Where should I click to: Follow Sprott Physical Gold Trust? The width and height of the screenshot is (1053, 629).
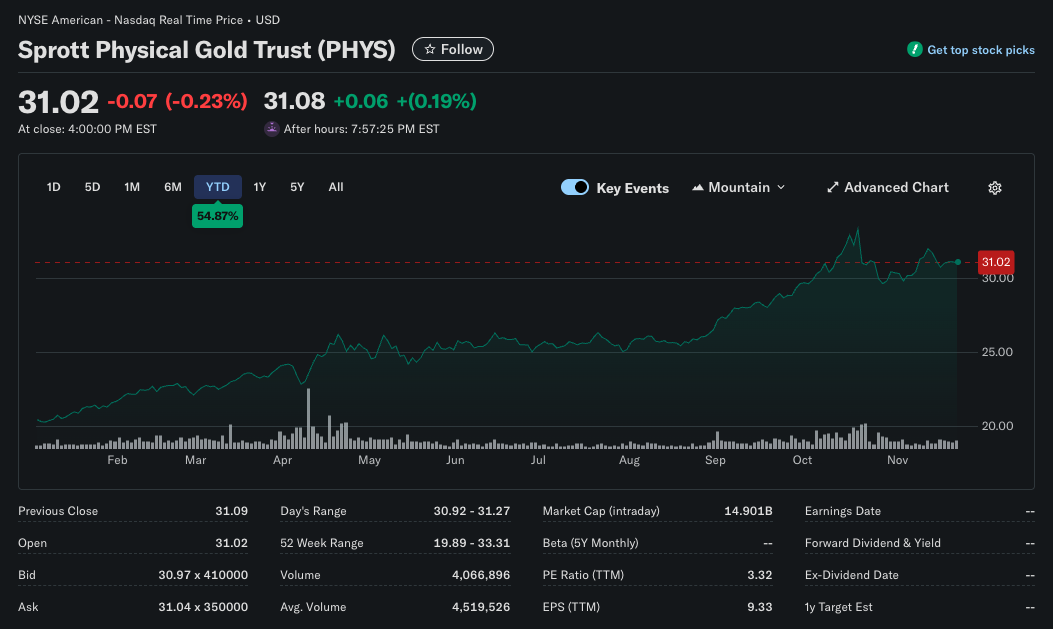(453, 49)
